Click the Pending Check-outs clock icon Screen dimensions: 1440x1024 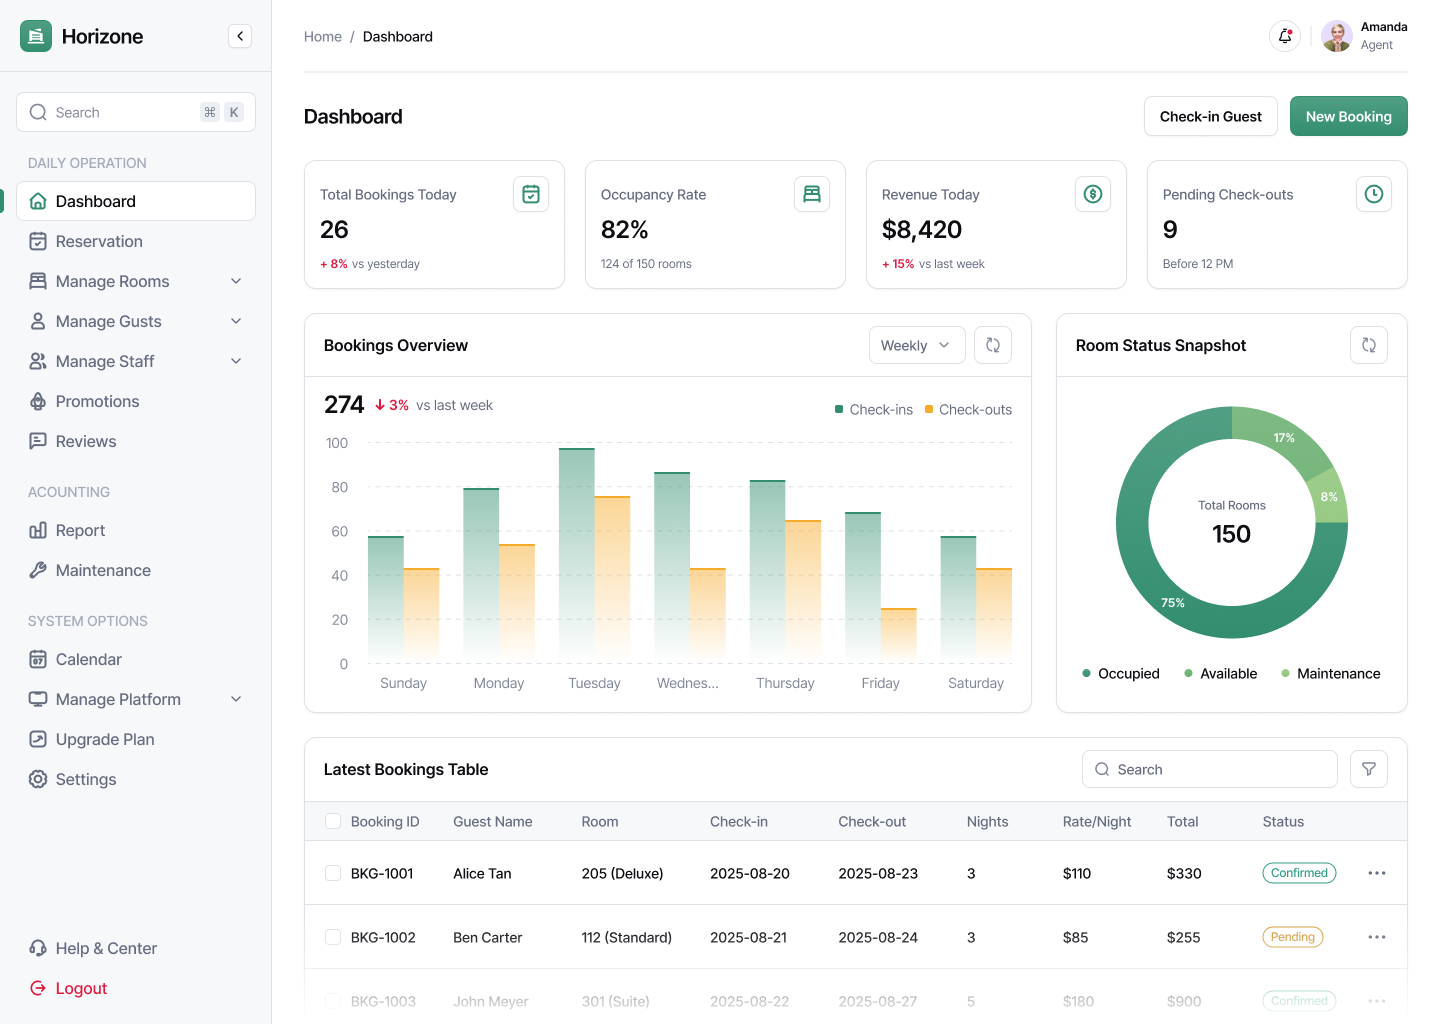[1373, 194]
